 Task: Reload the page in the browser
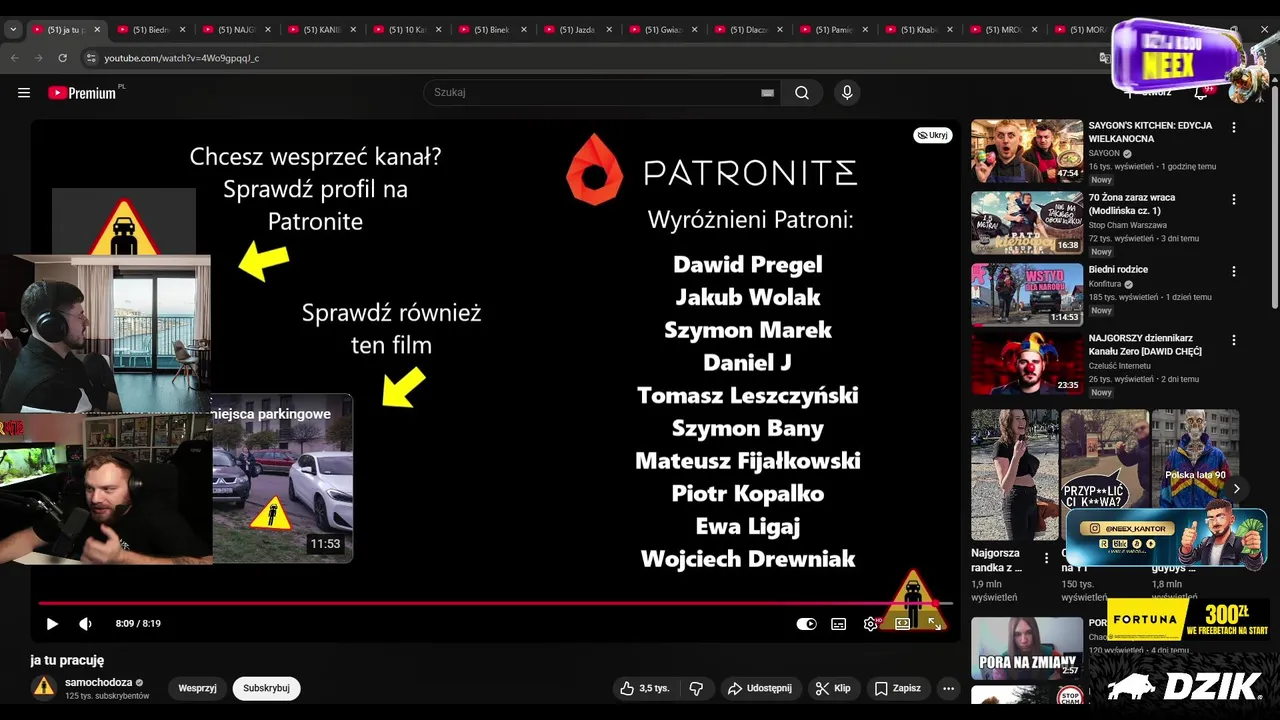pos(62,58)
